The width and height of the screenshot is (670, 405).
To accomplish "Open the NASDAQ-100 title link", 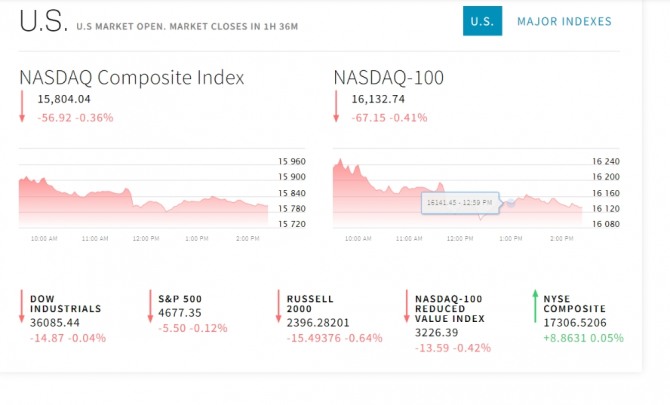I will [388, 77].
